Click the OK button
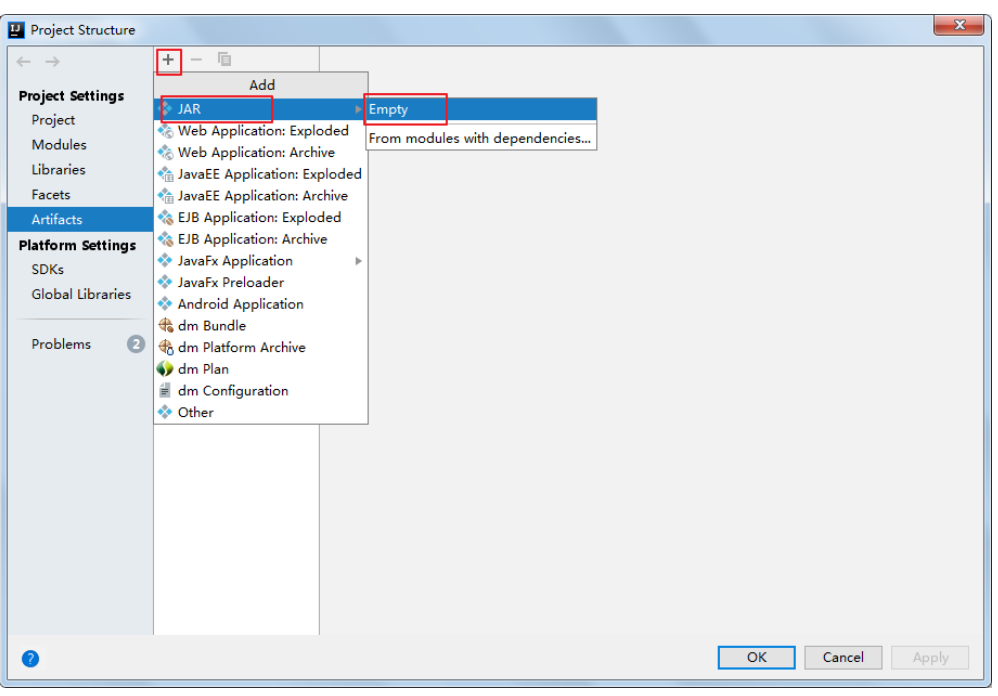 click(756, 657)
